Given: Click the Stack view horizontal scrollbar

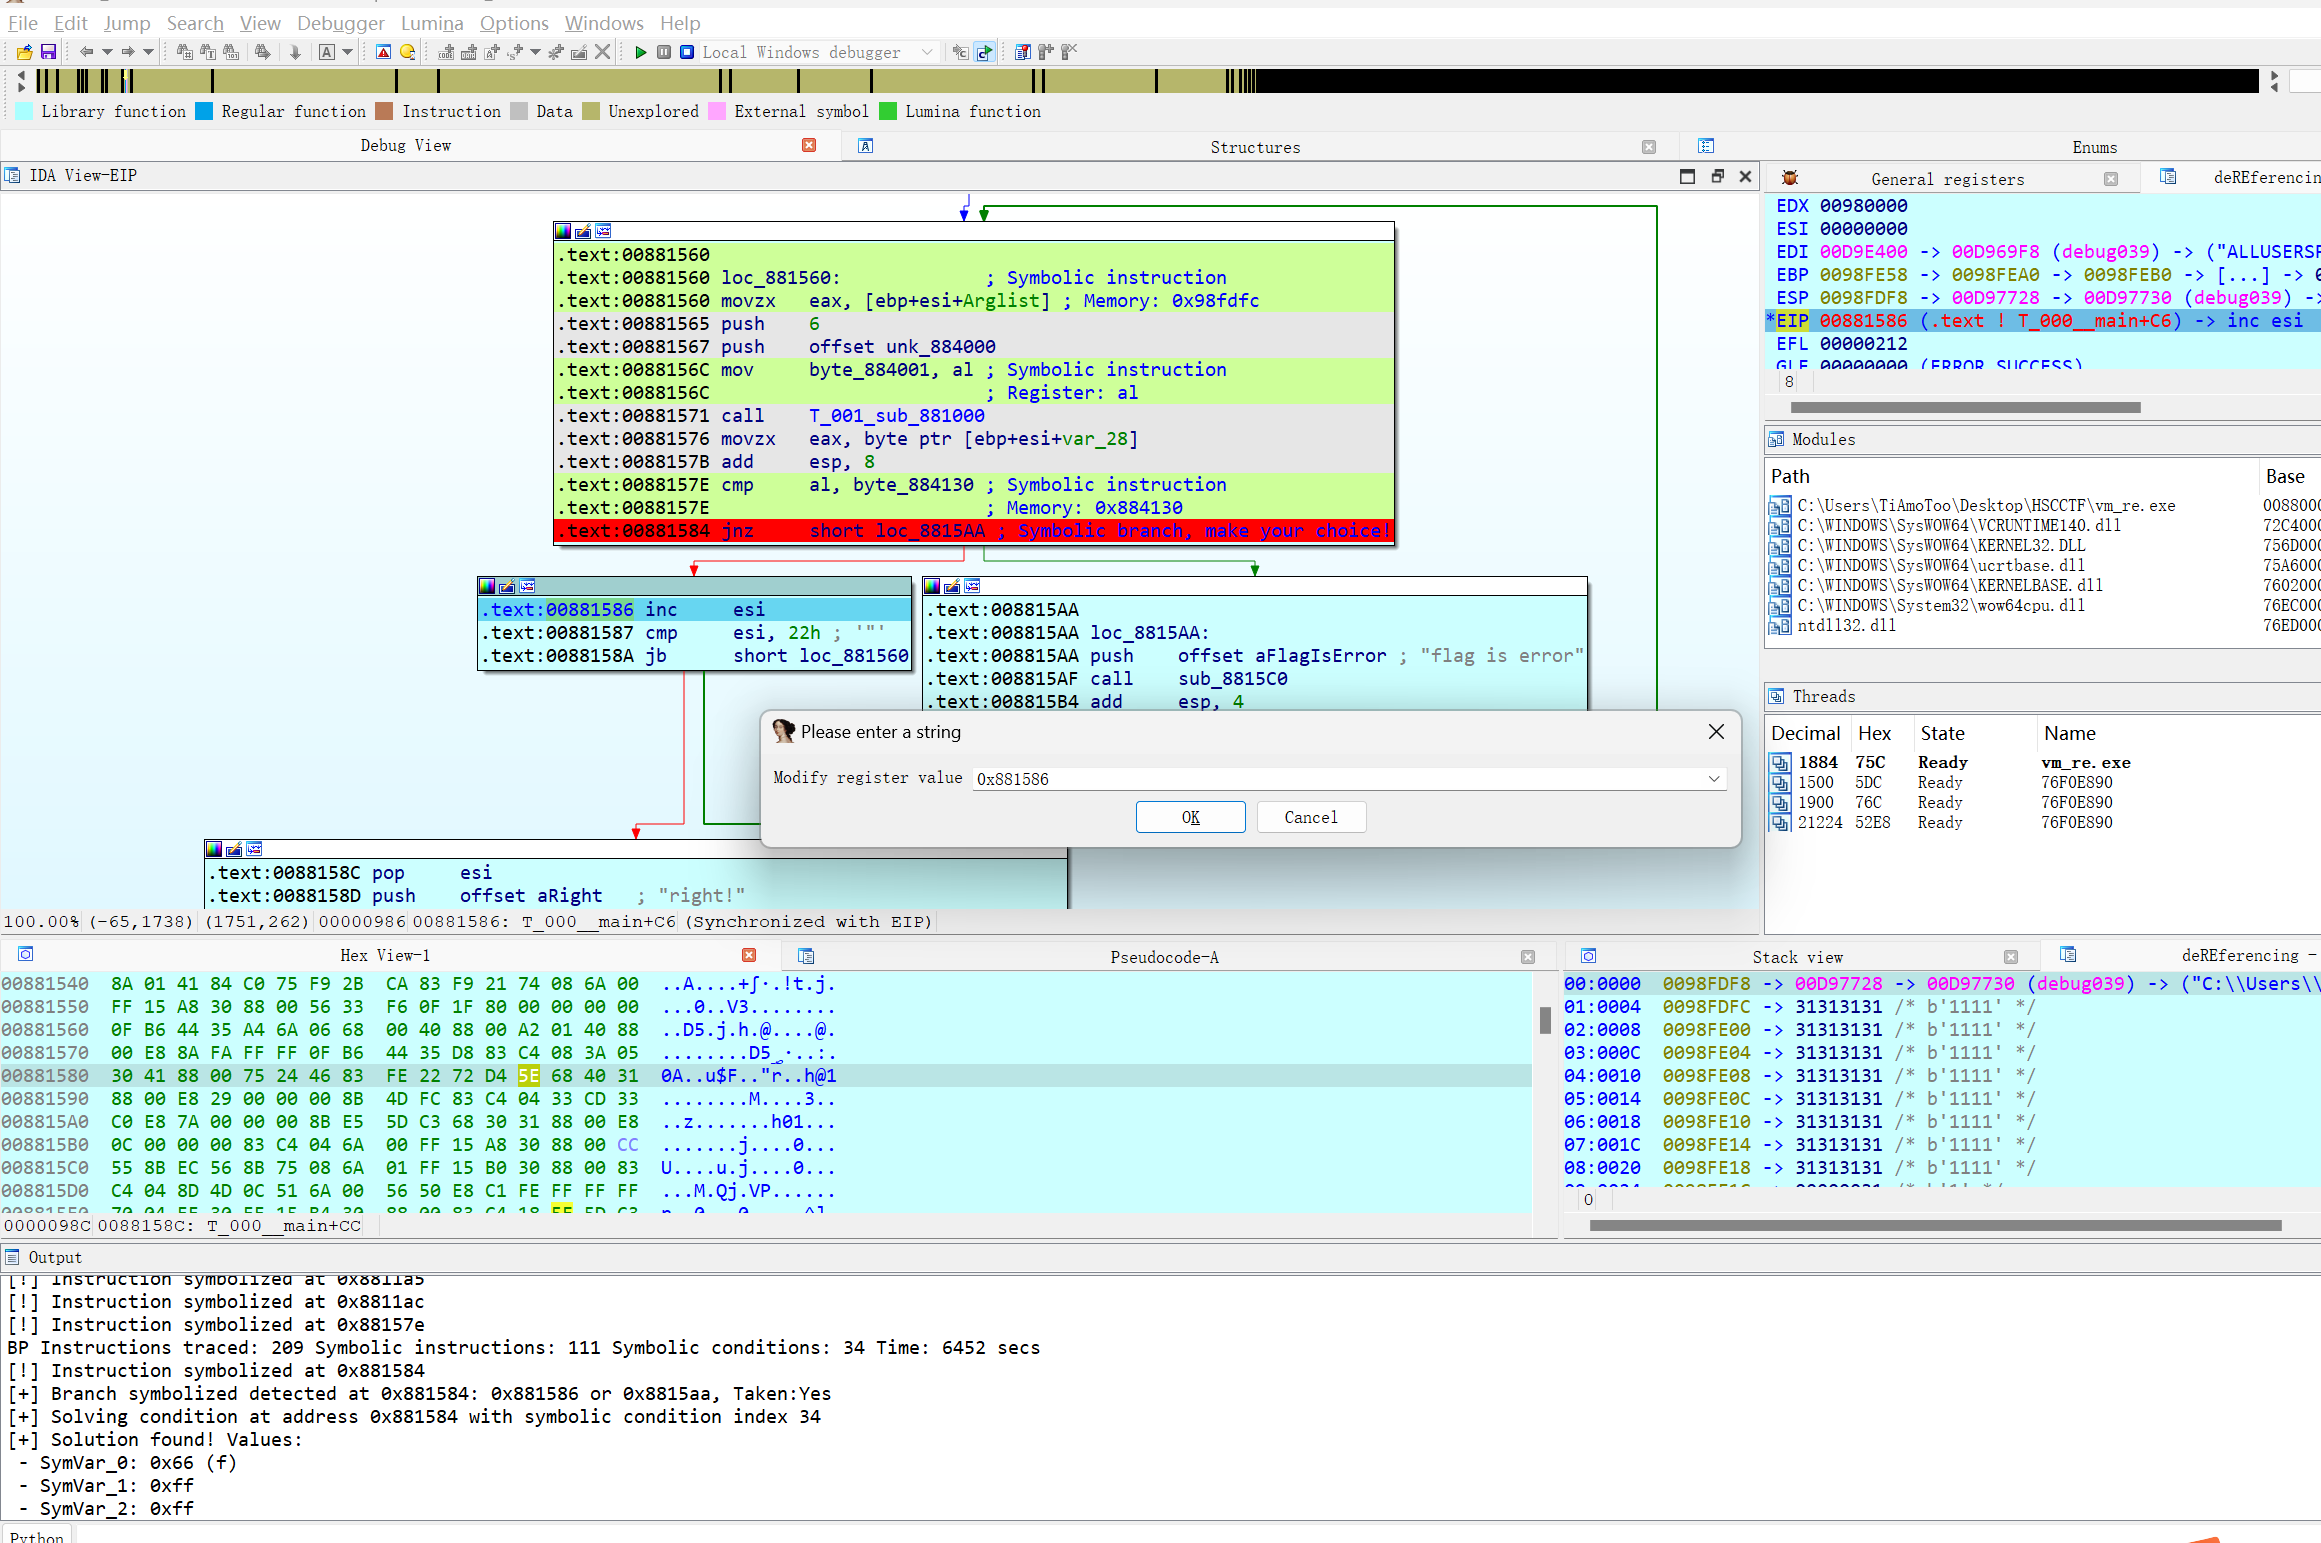Looking at the screenshot, I should click(x=1935, y=1225).
